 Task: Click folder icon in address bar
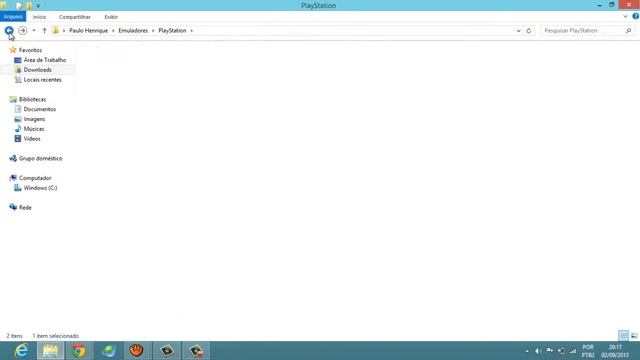(x=56, y=31)
